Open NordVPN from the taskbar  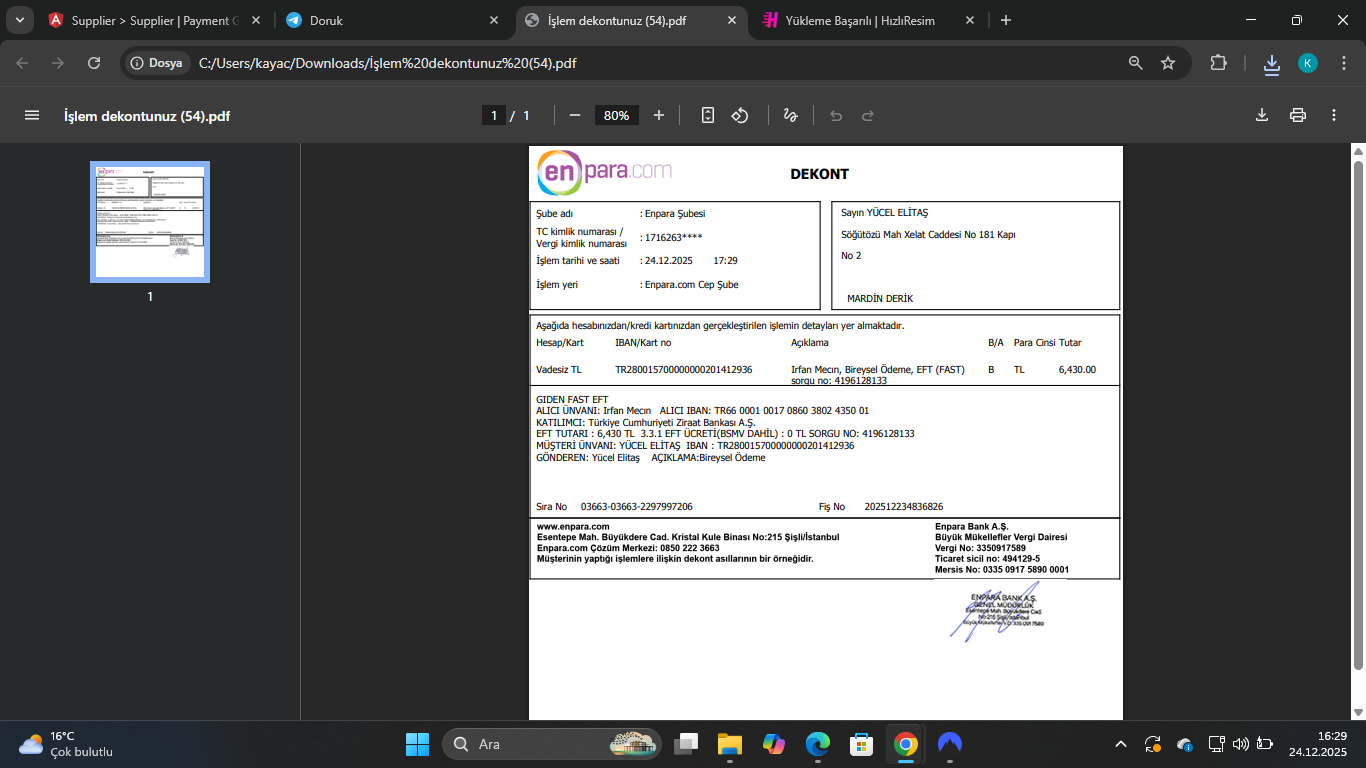click(x=950, y=744)
